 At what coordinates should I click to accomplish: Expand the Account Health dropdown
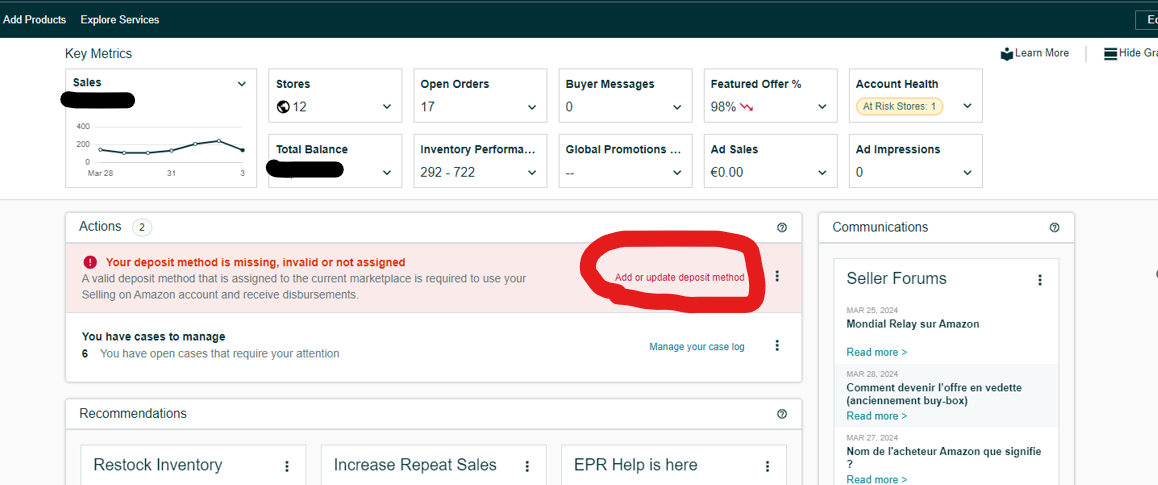point(967,106)
